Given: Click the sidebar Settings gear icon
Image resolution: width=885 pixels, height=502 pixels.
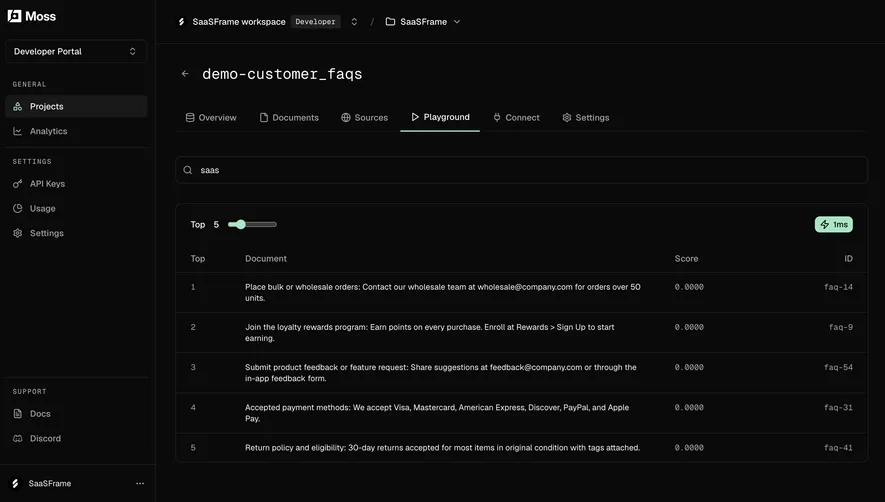Looking at the screenshot, I should tap(17, 233).
